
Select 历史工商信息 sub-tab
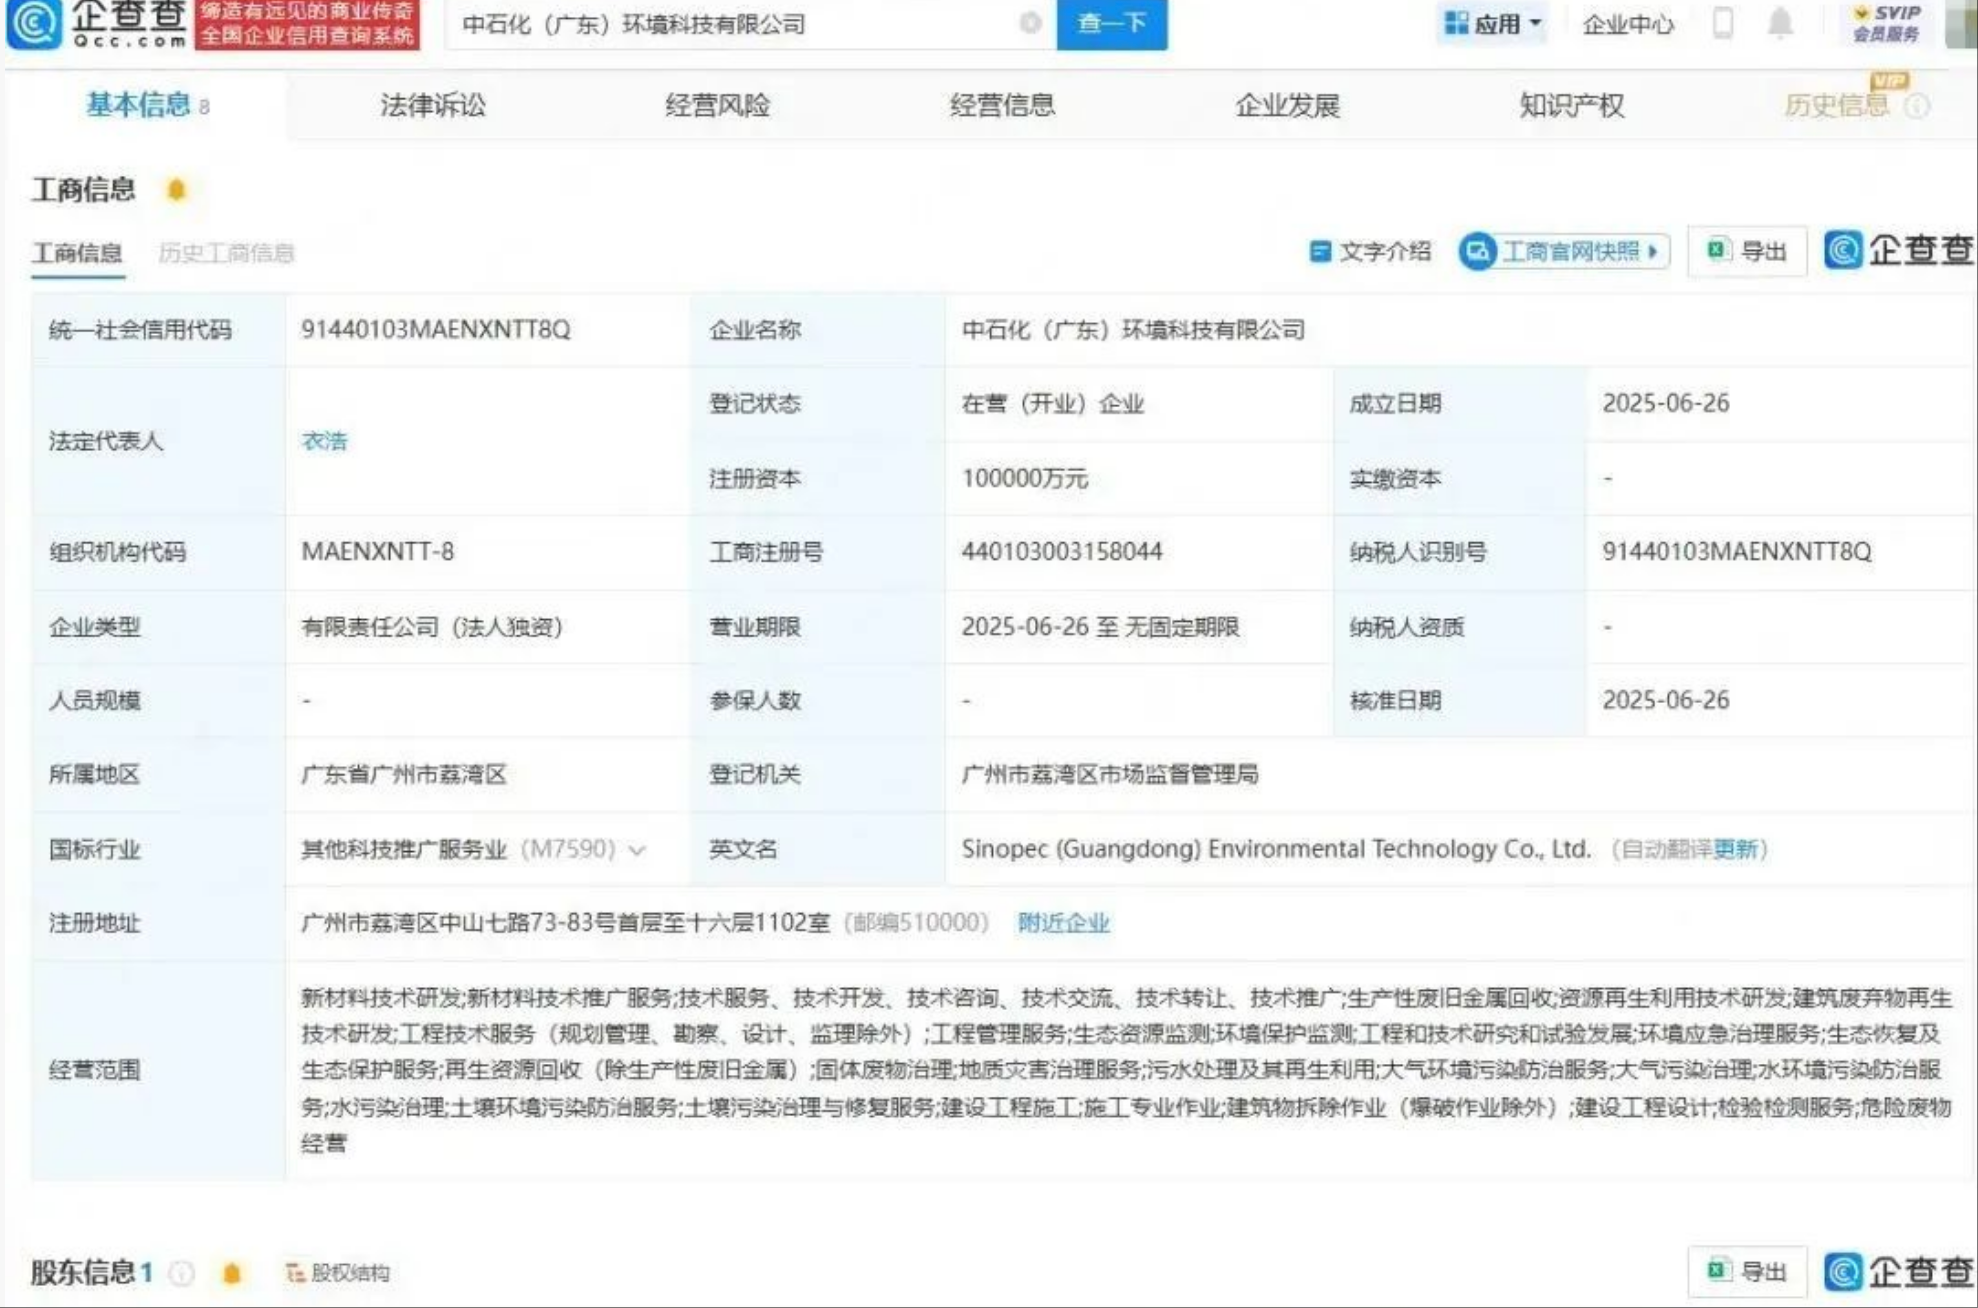coord(226,252)
